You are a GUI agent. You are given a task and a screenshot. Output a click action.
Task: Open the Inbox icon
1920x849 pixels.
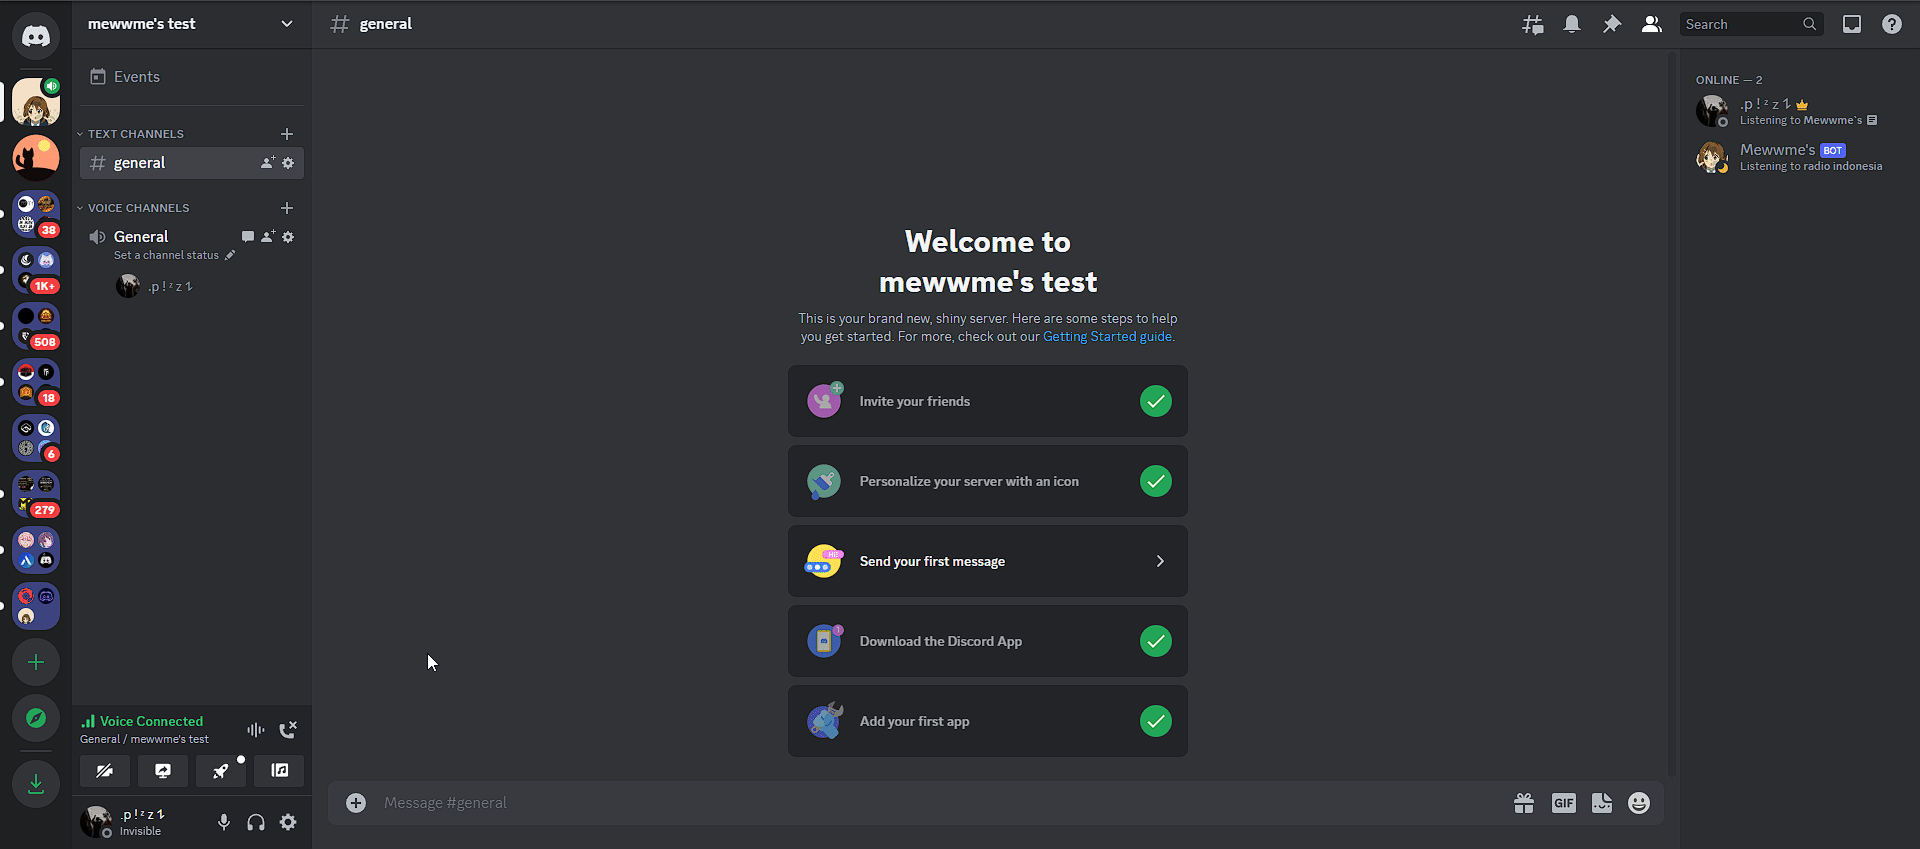(1852, 24)
